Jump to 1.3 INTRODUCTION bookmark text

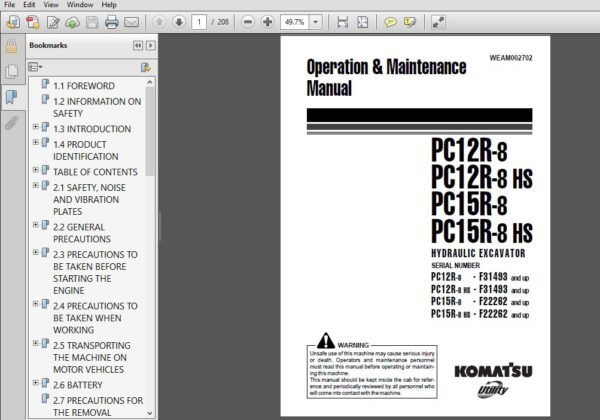pos(92,129)
